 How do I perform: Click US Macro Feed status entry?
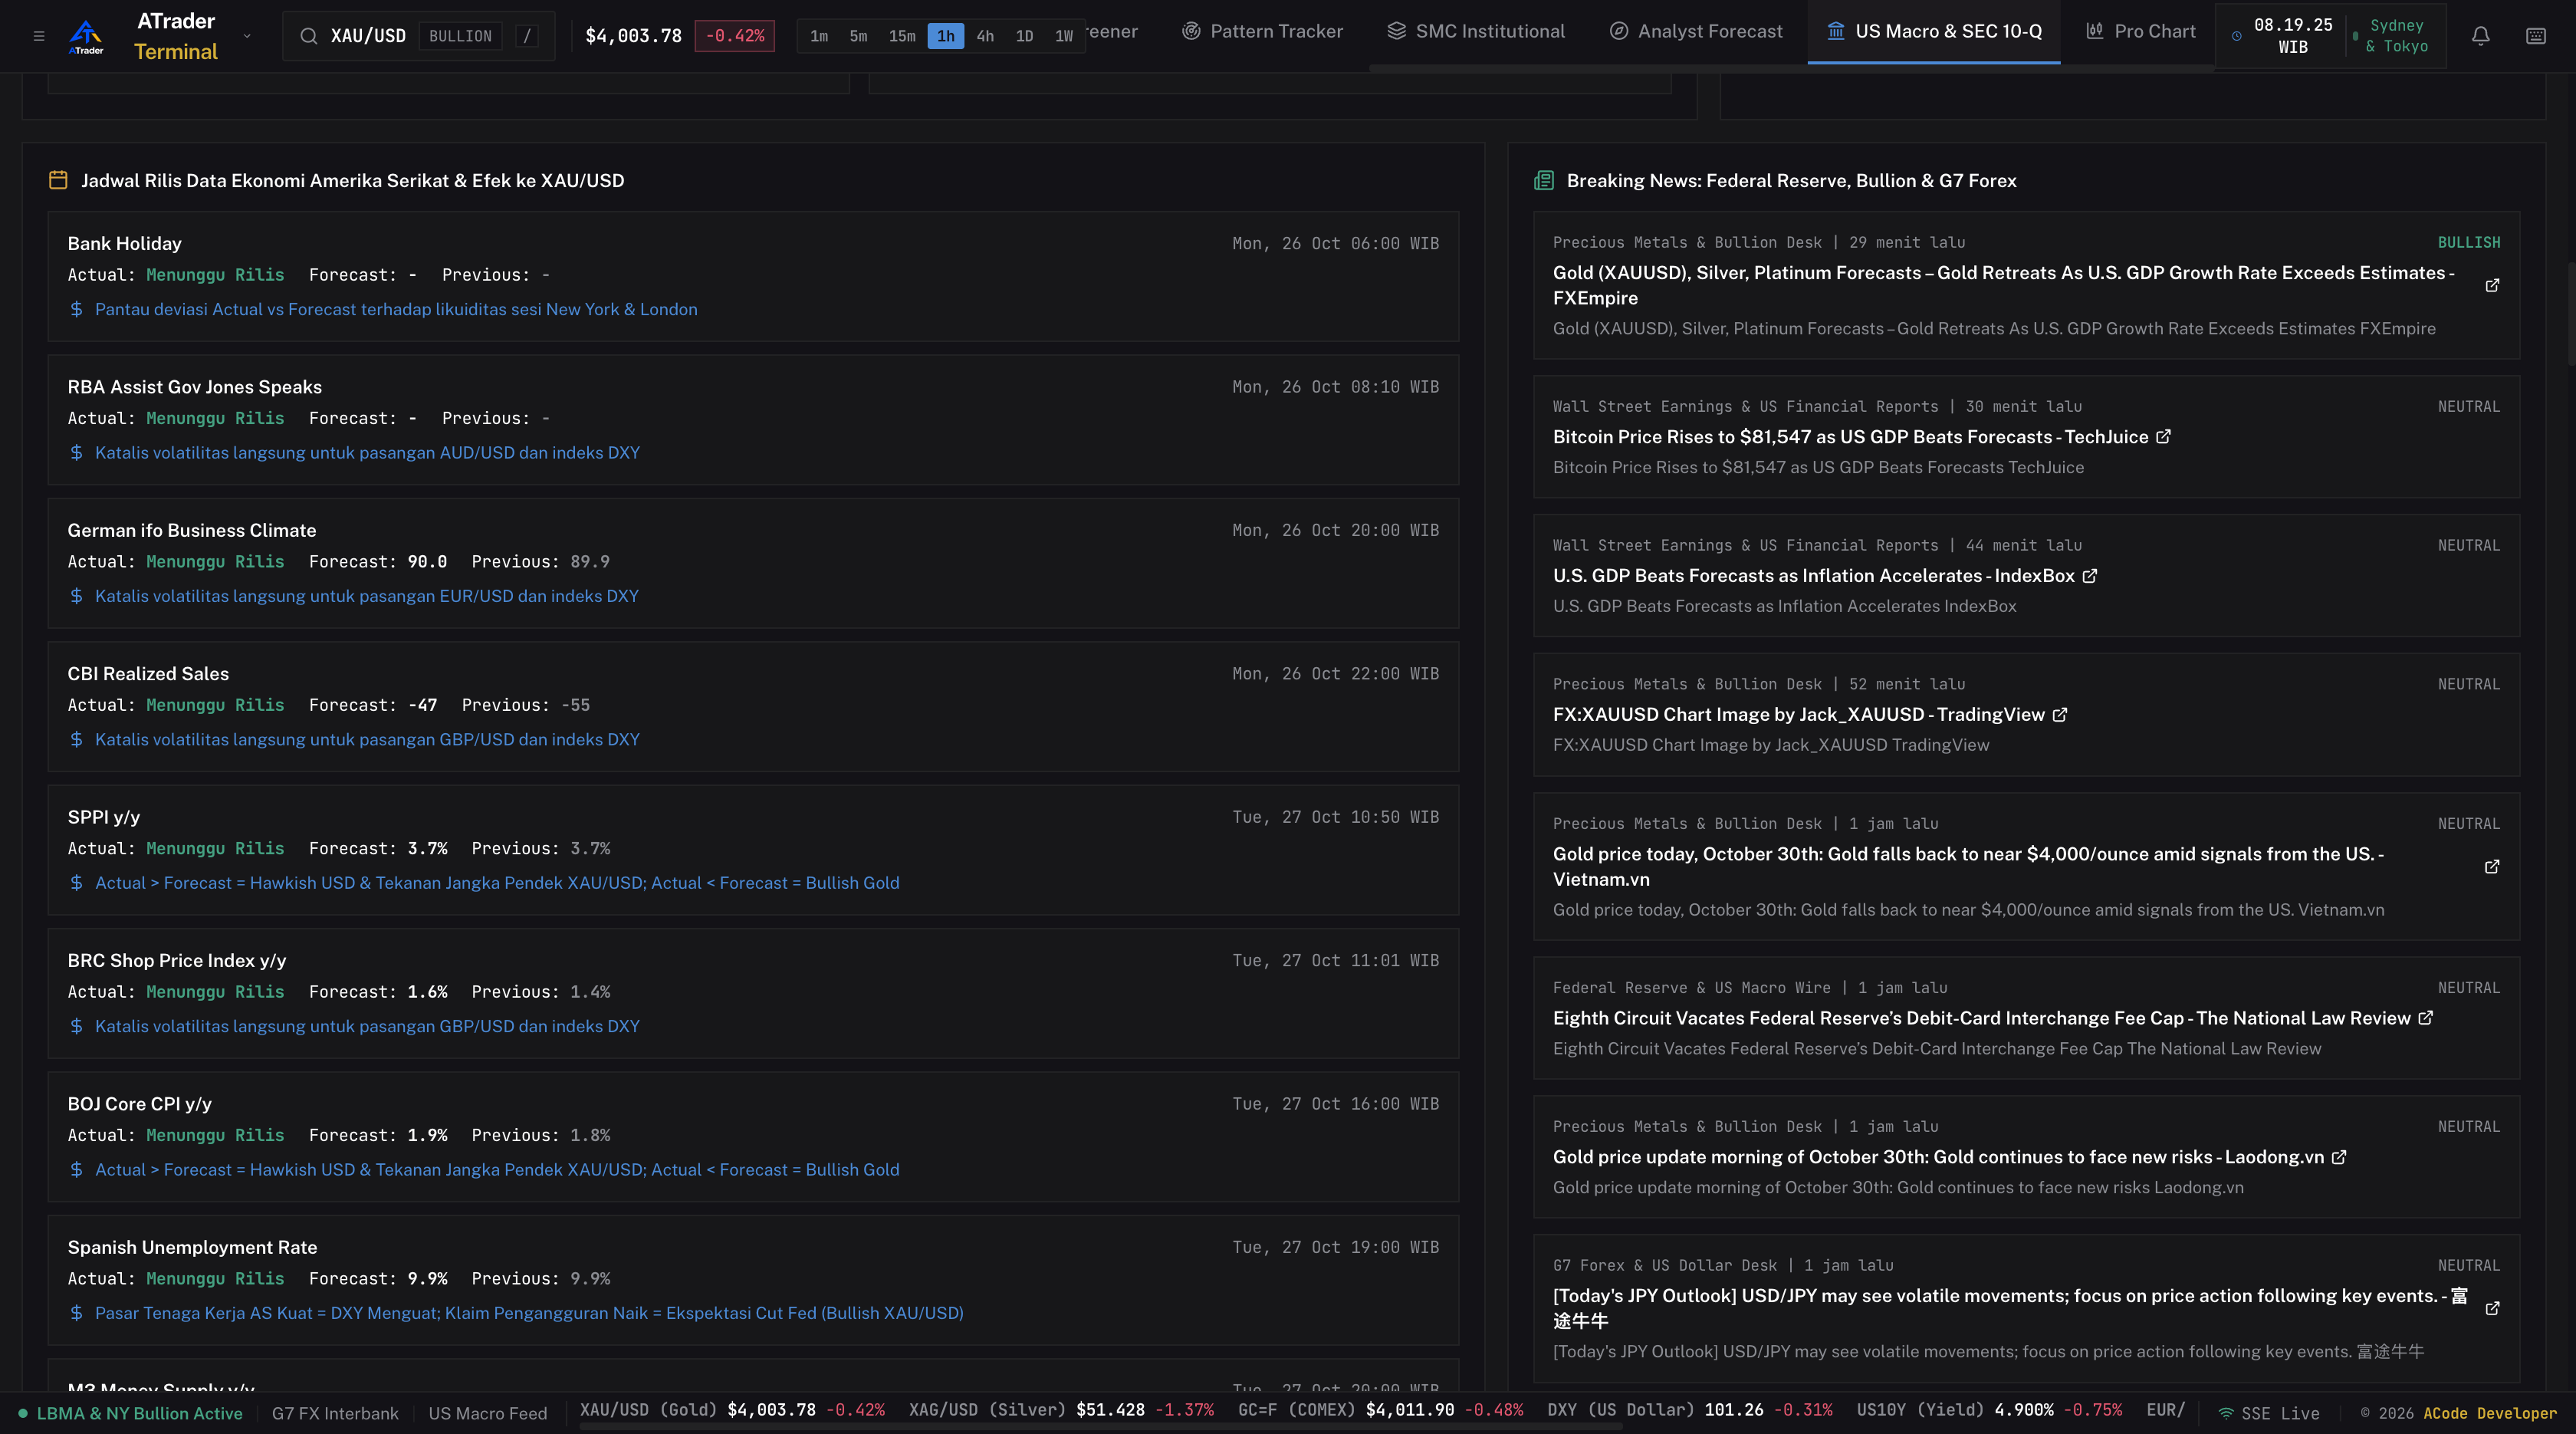tap(488, 1414)
